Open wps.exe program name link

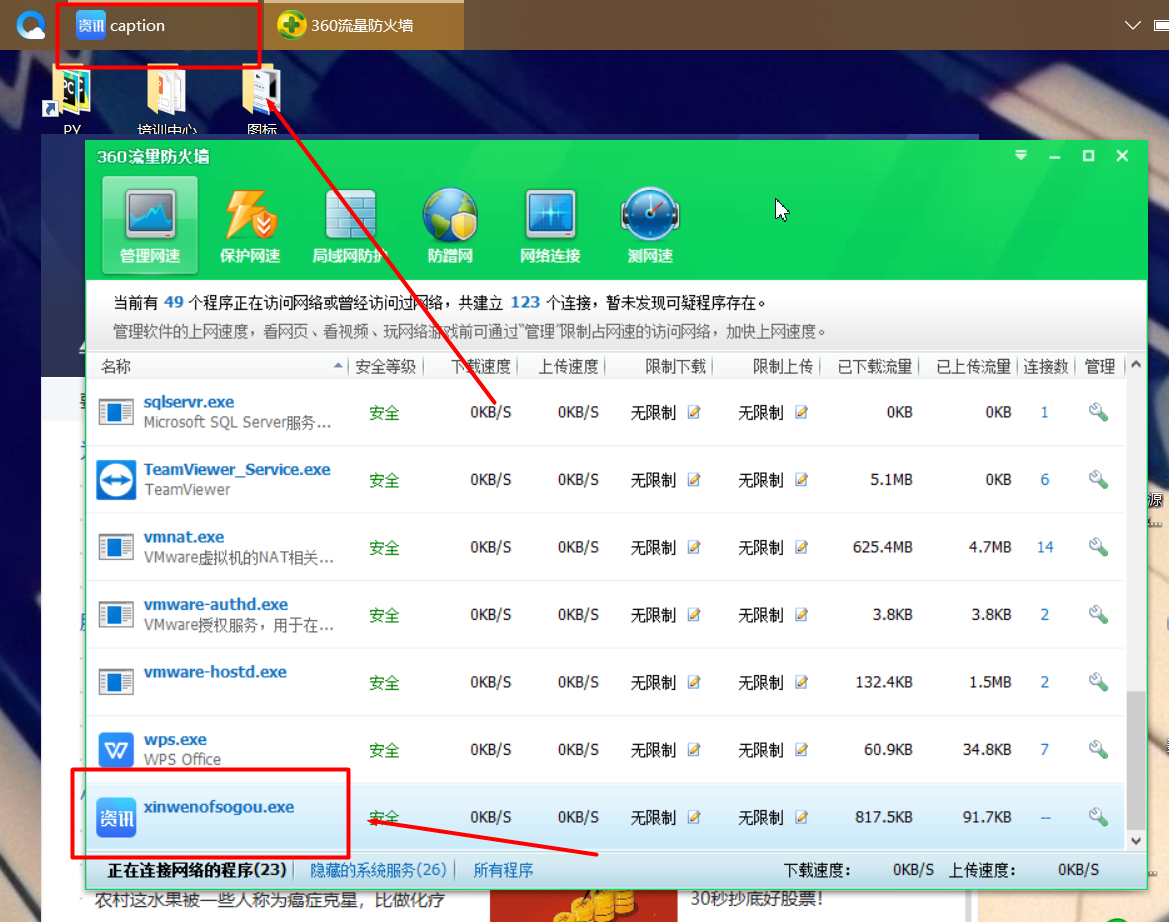(x=175, y=739)
